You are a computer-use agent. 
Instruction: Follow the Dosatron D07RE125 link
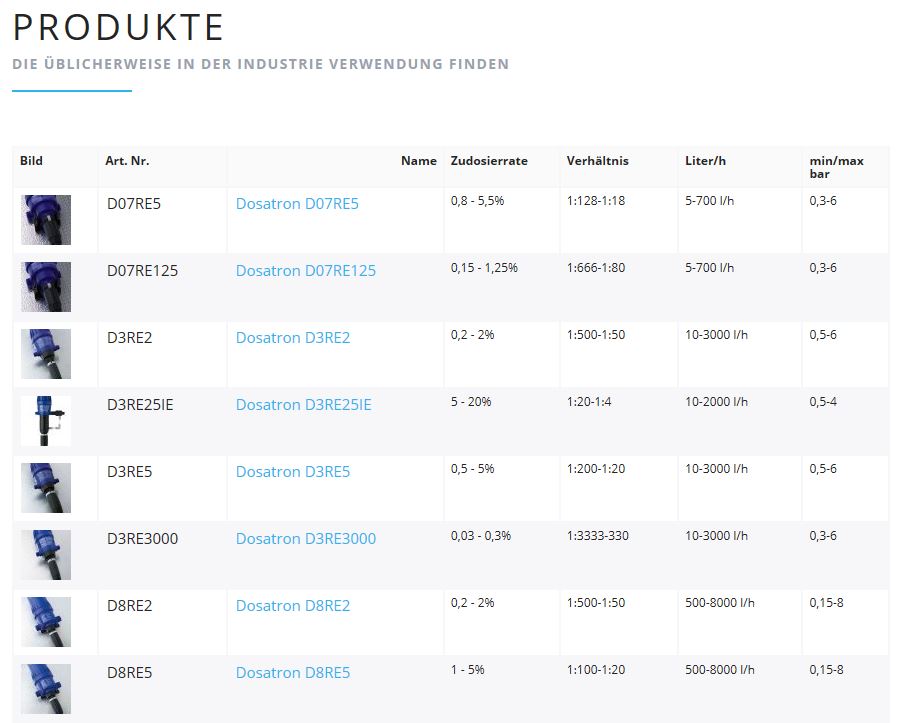306,271
